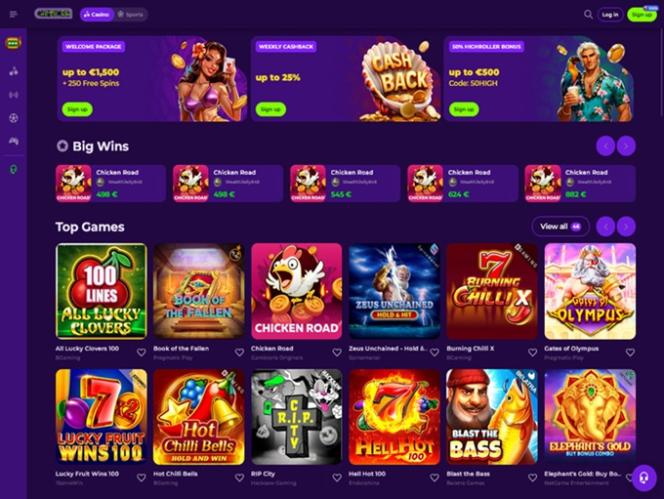Click the Log in button
The width and height of the screenshot is (664, 499).
[x=610, y=14]
